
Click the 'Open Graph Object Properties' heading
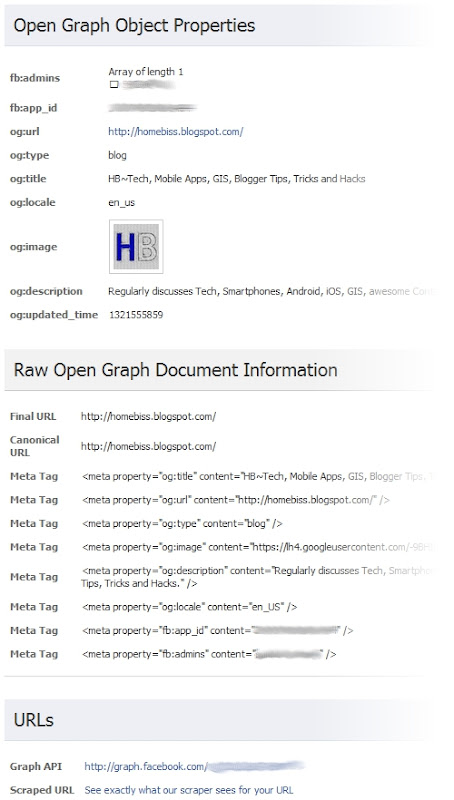click(134, 25)
